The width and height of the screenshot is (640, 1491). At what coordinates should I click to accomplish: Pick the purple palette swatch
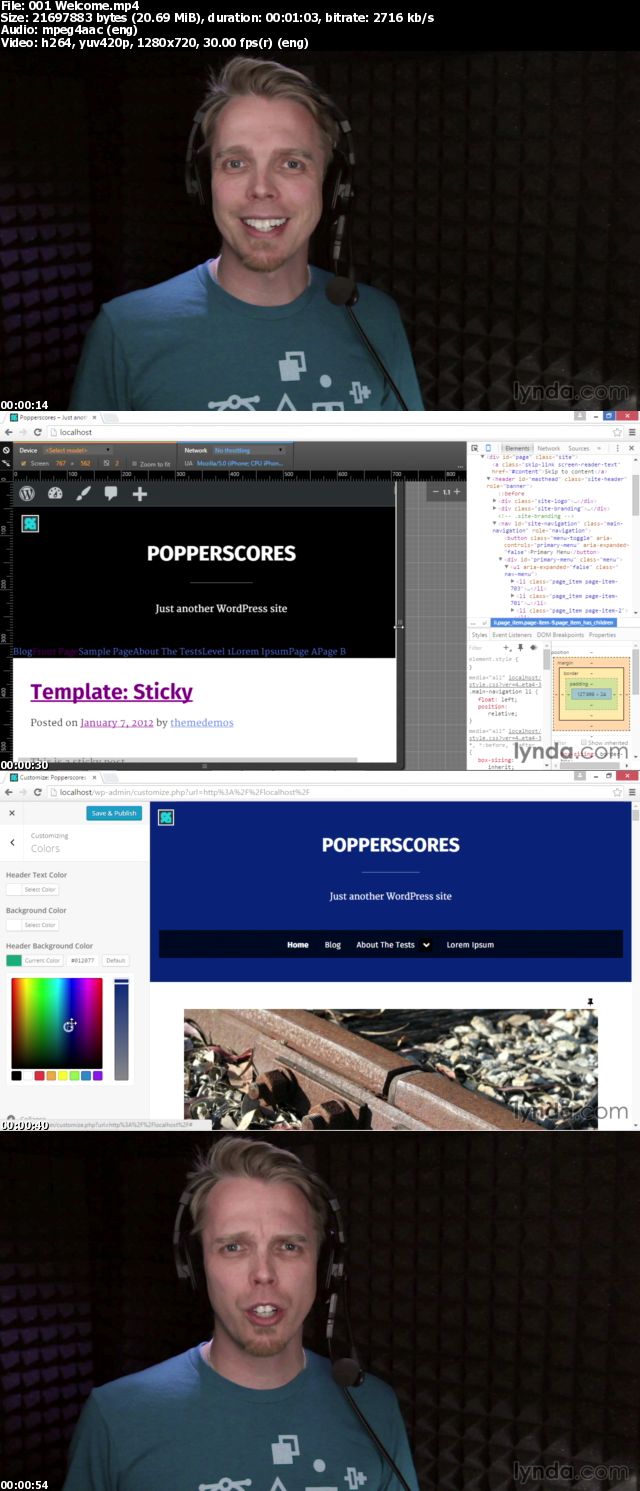coord(97,1075)
